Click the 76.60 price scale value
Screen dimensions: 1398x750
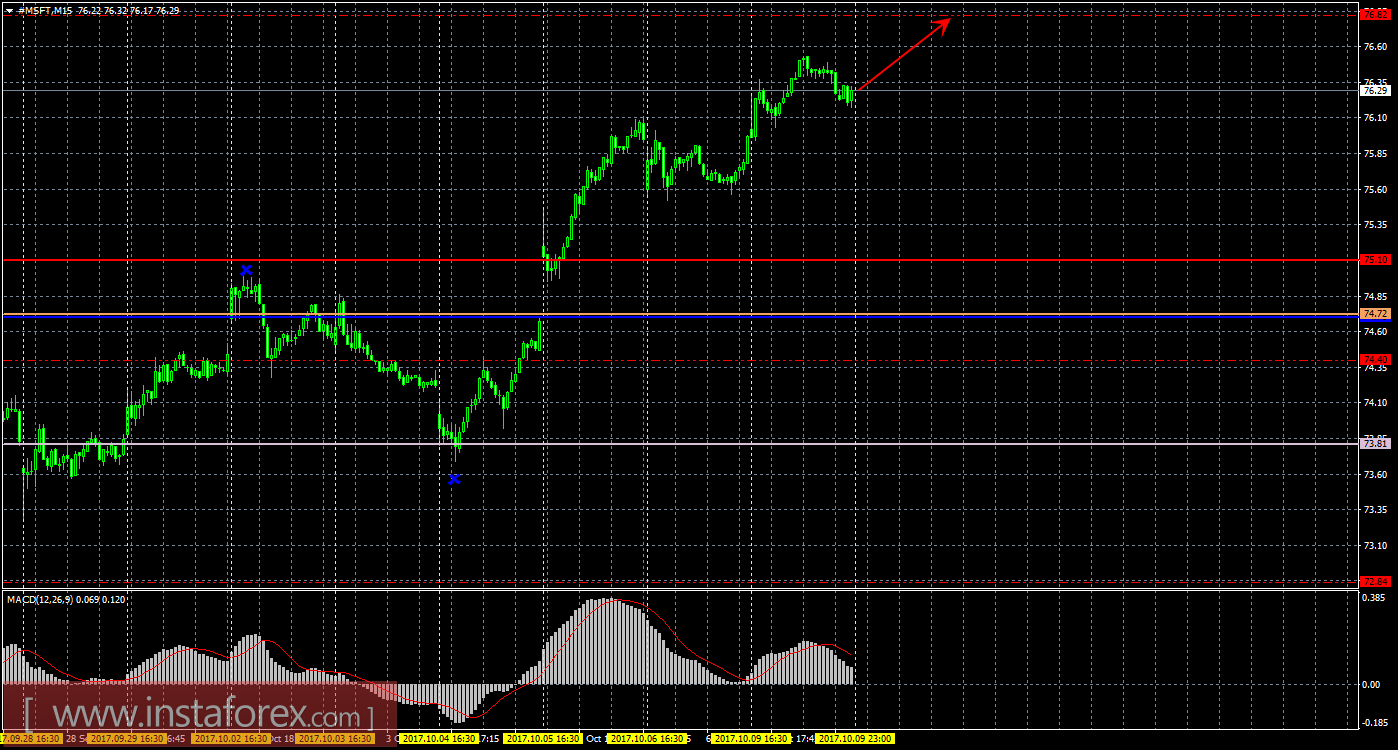pyautogui.click(x=1374, y=46)
